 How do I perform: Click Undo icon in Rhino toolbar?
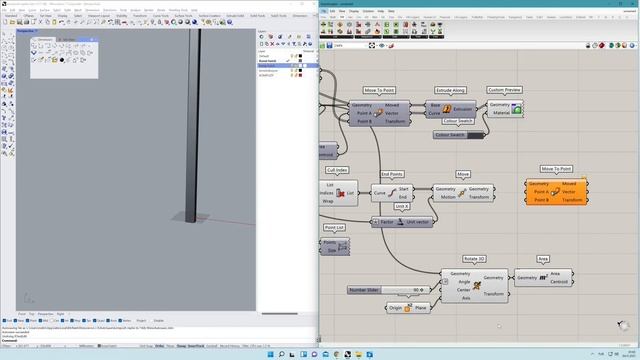[61, 22]
